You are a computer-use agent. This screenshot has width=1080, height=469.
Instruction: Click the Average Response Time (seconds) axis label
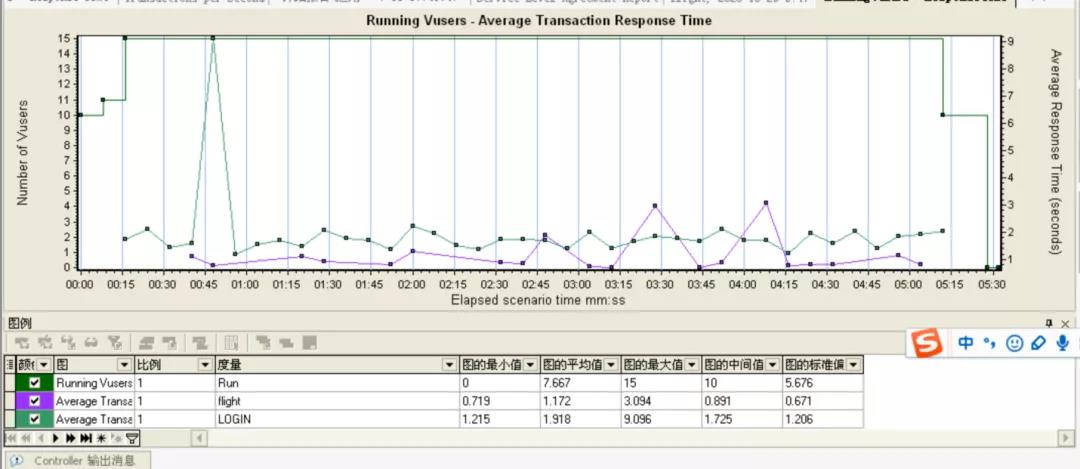coord(1056,152)
